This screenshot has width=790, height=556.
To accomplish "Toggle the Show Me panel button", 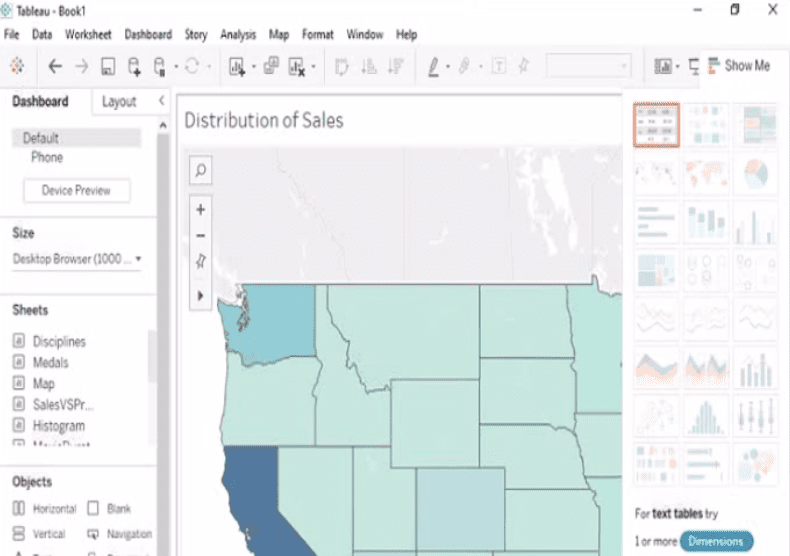I will pos(740,66).
